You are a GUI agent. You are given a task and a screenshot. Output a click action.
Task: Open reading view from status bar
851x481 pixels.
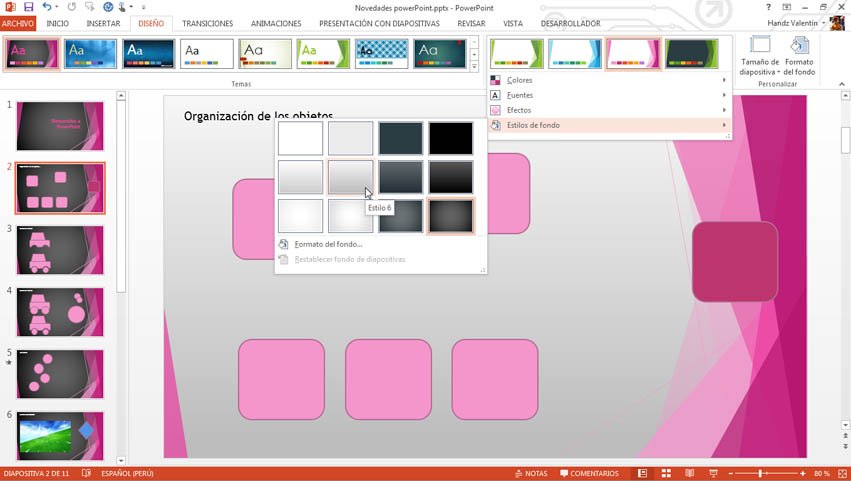point(687,473)
